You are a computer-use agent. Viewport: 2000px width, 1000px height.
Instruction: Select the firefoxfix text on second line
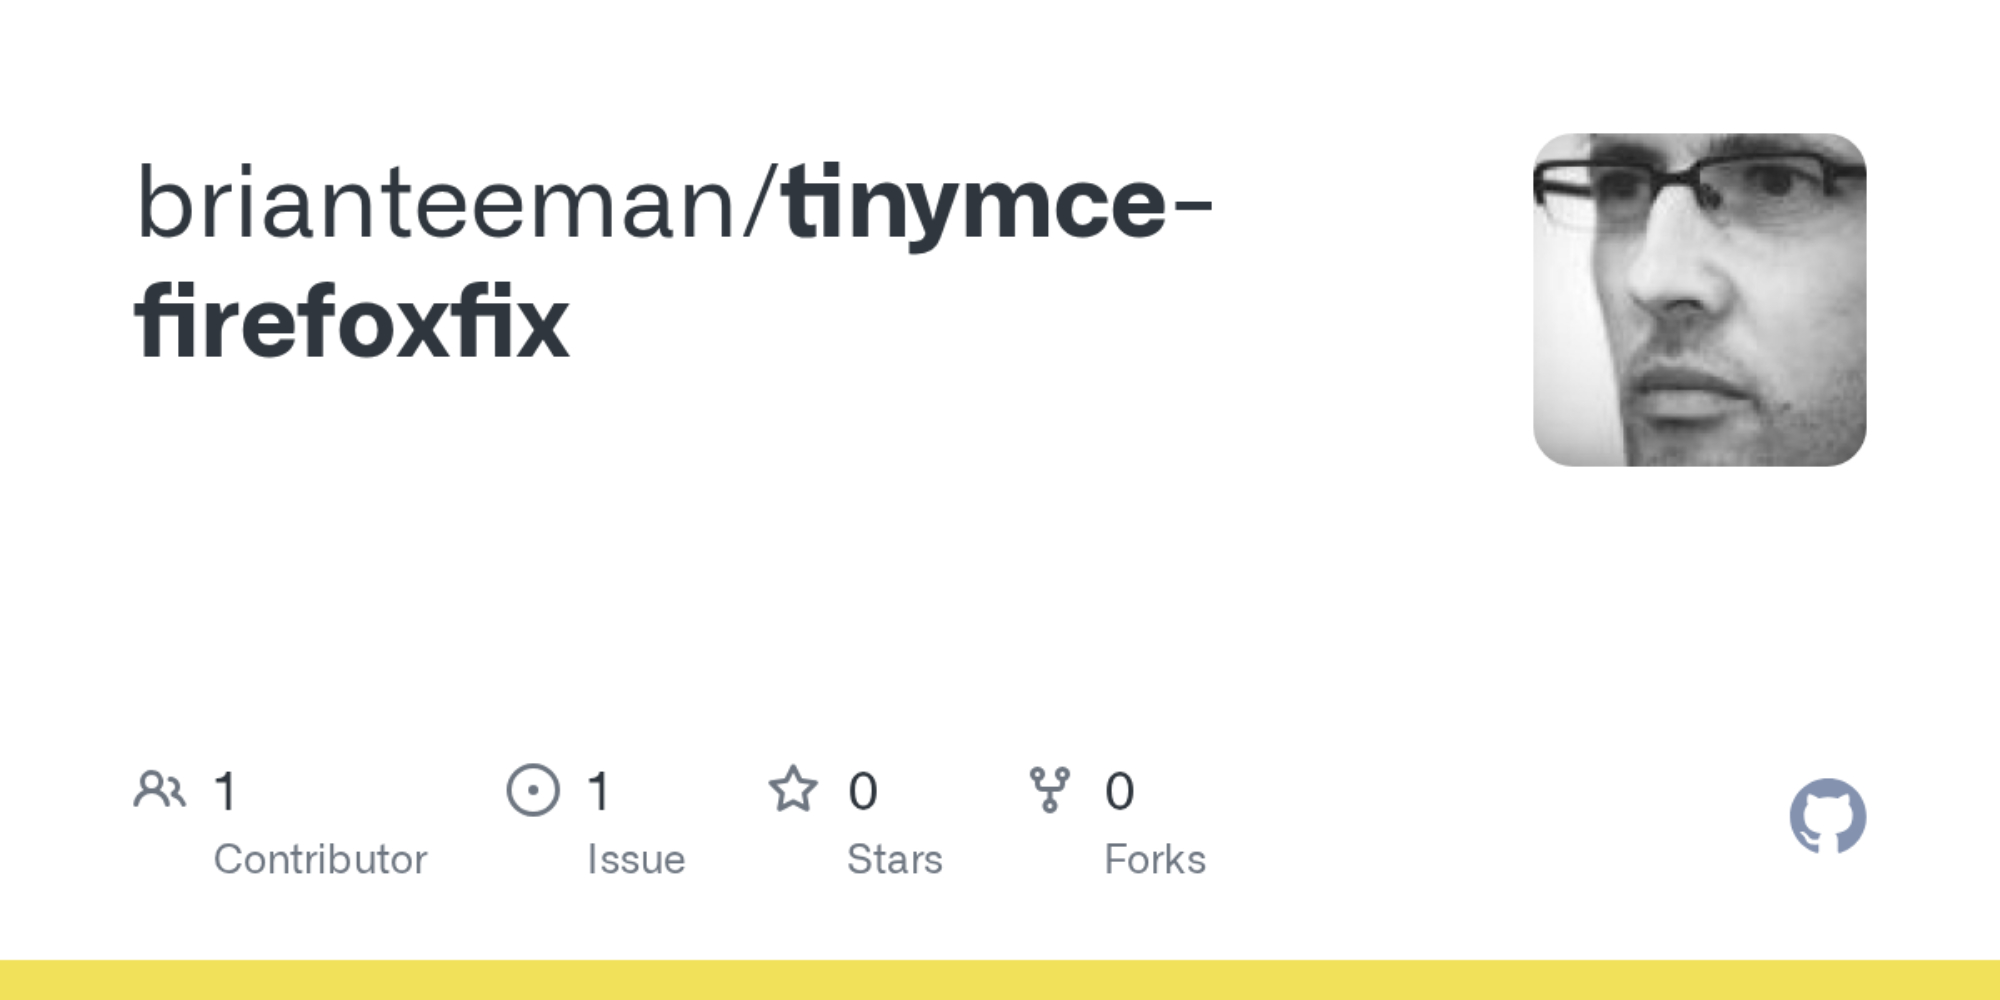click(352, 323)
